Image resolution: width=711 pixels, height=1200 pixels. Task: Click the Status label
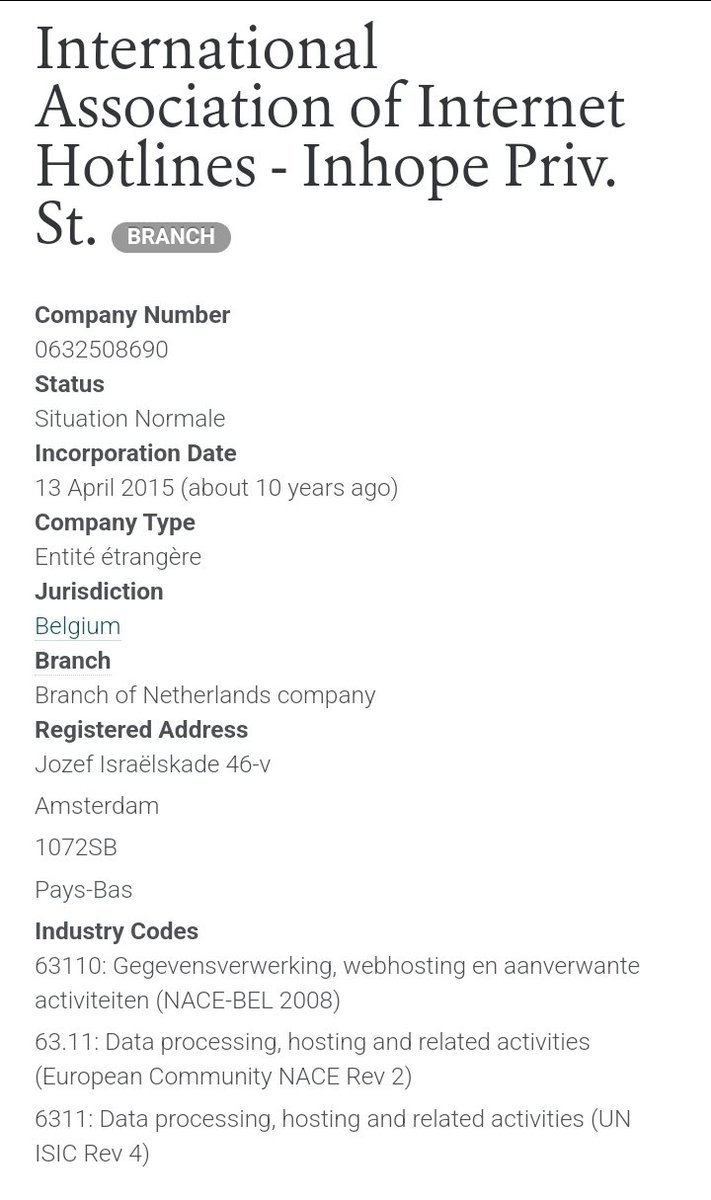tap(69, 384)
